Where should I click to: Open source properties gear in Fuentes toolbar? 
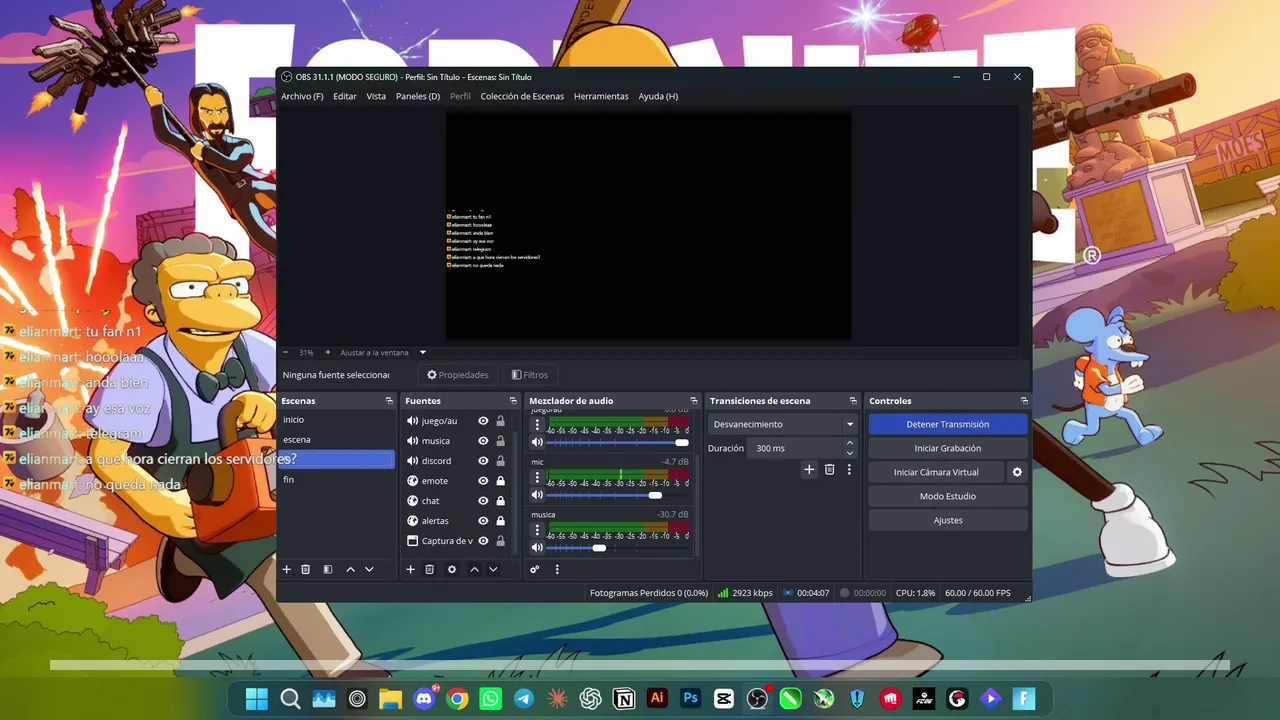coord(452,569)
